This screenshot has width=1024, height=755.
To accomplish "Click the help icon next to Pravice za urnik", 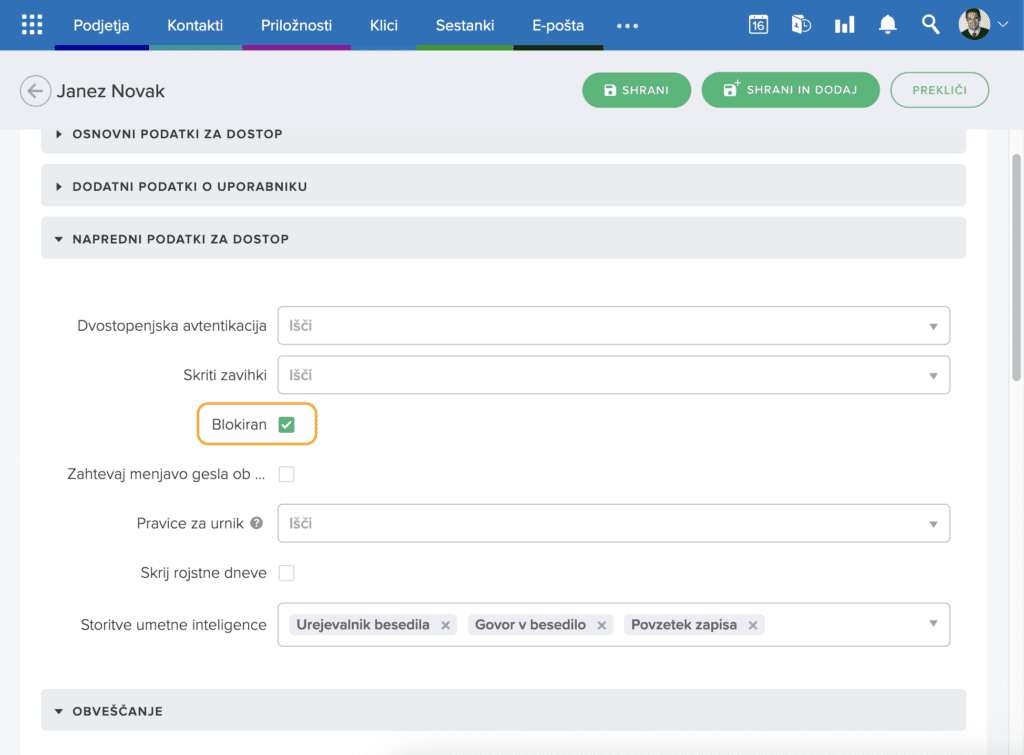I will (x=257, y=523).
